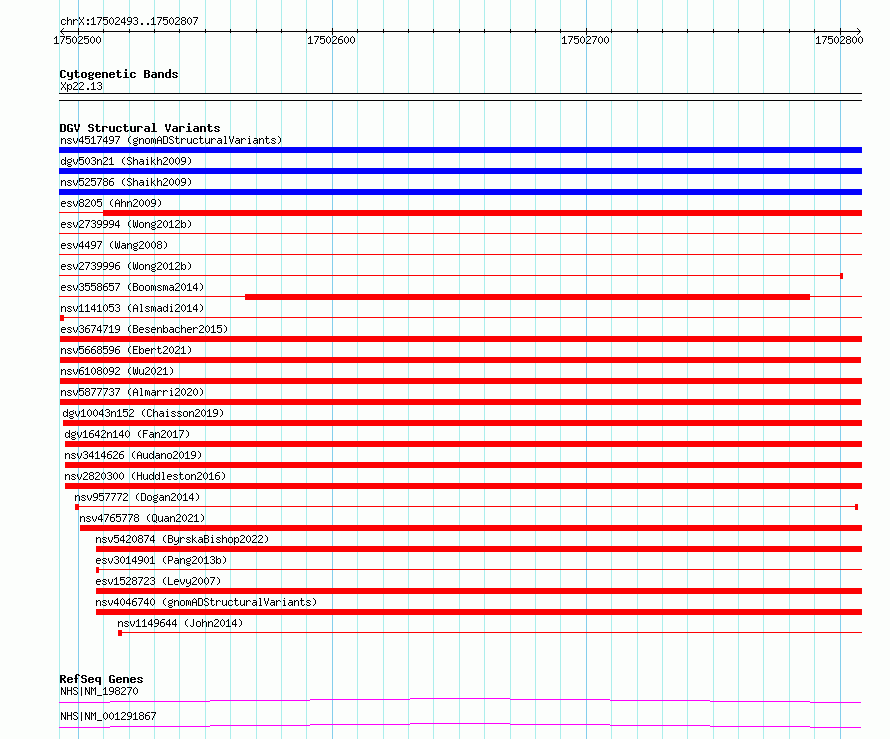890x739 pixels.
Task: Click the red bar under esv8205
Action: [482, 213]
